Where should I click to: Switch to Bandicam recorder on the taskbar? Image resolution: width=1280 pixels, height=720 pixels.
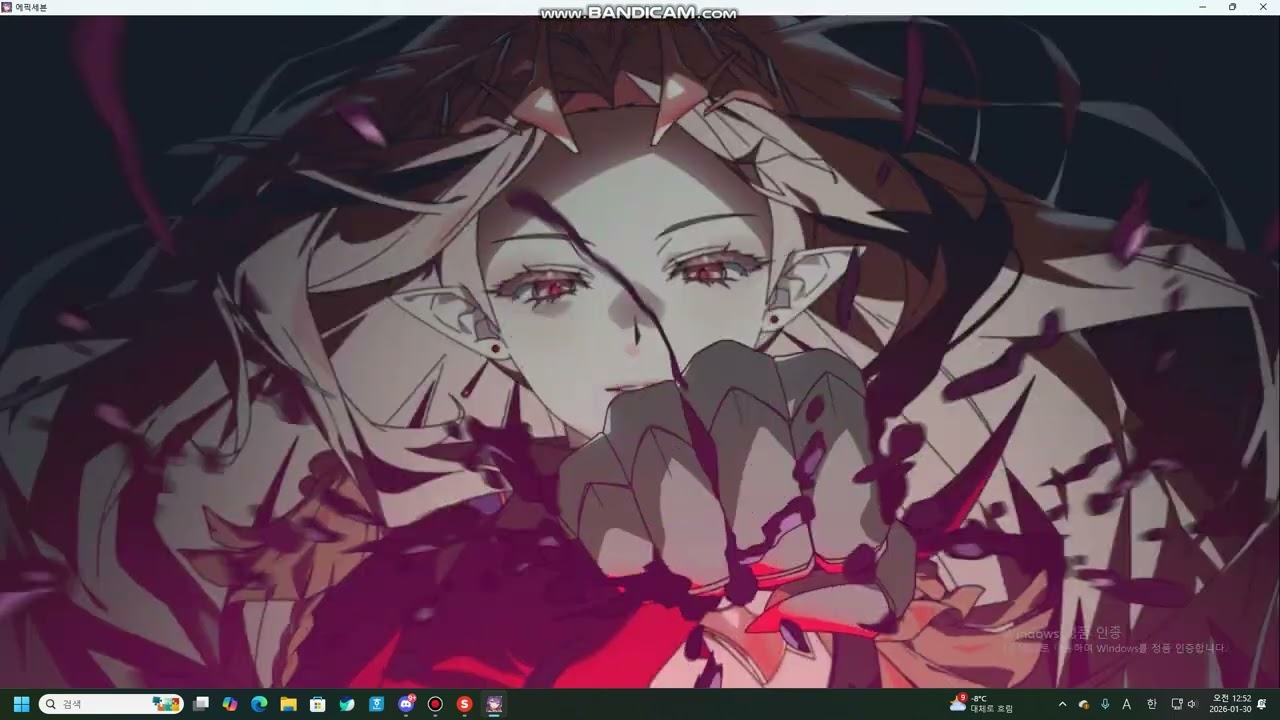click(435, 704)
